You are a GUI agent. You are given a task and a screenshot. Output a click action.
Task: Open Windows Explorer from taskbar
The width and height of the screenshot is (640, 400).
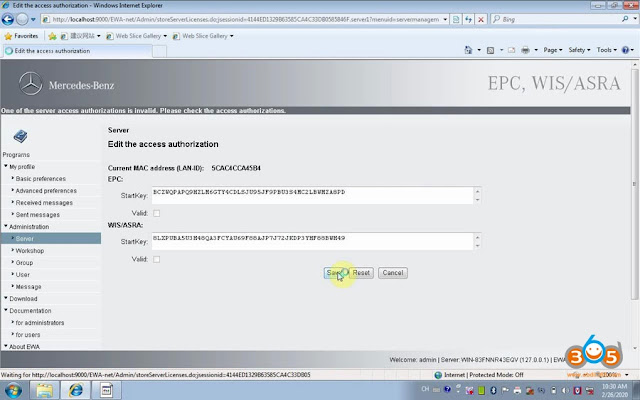pos(44,390)
